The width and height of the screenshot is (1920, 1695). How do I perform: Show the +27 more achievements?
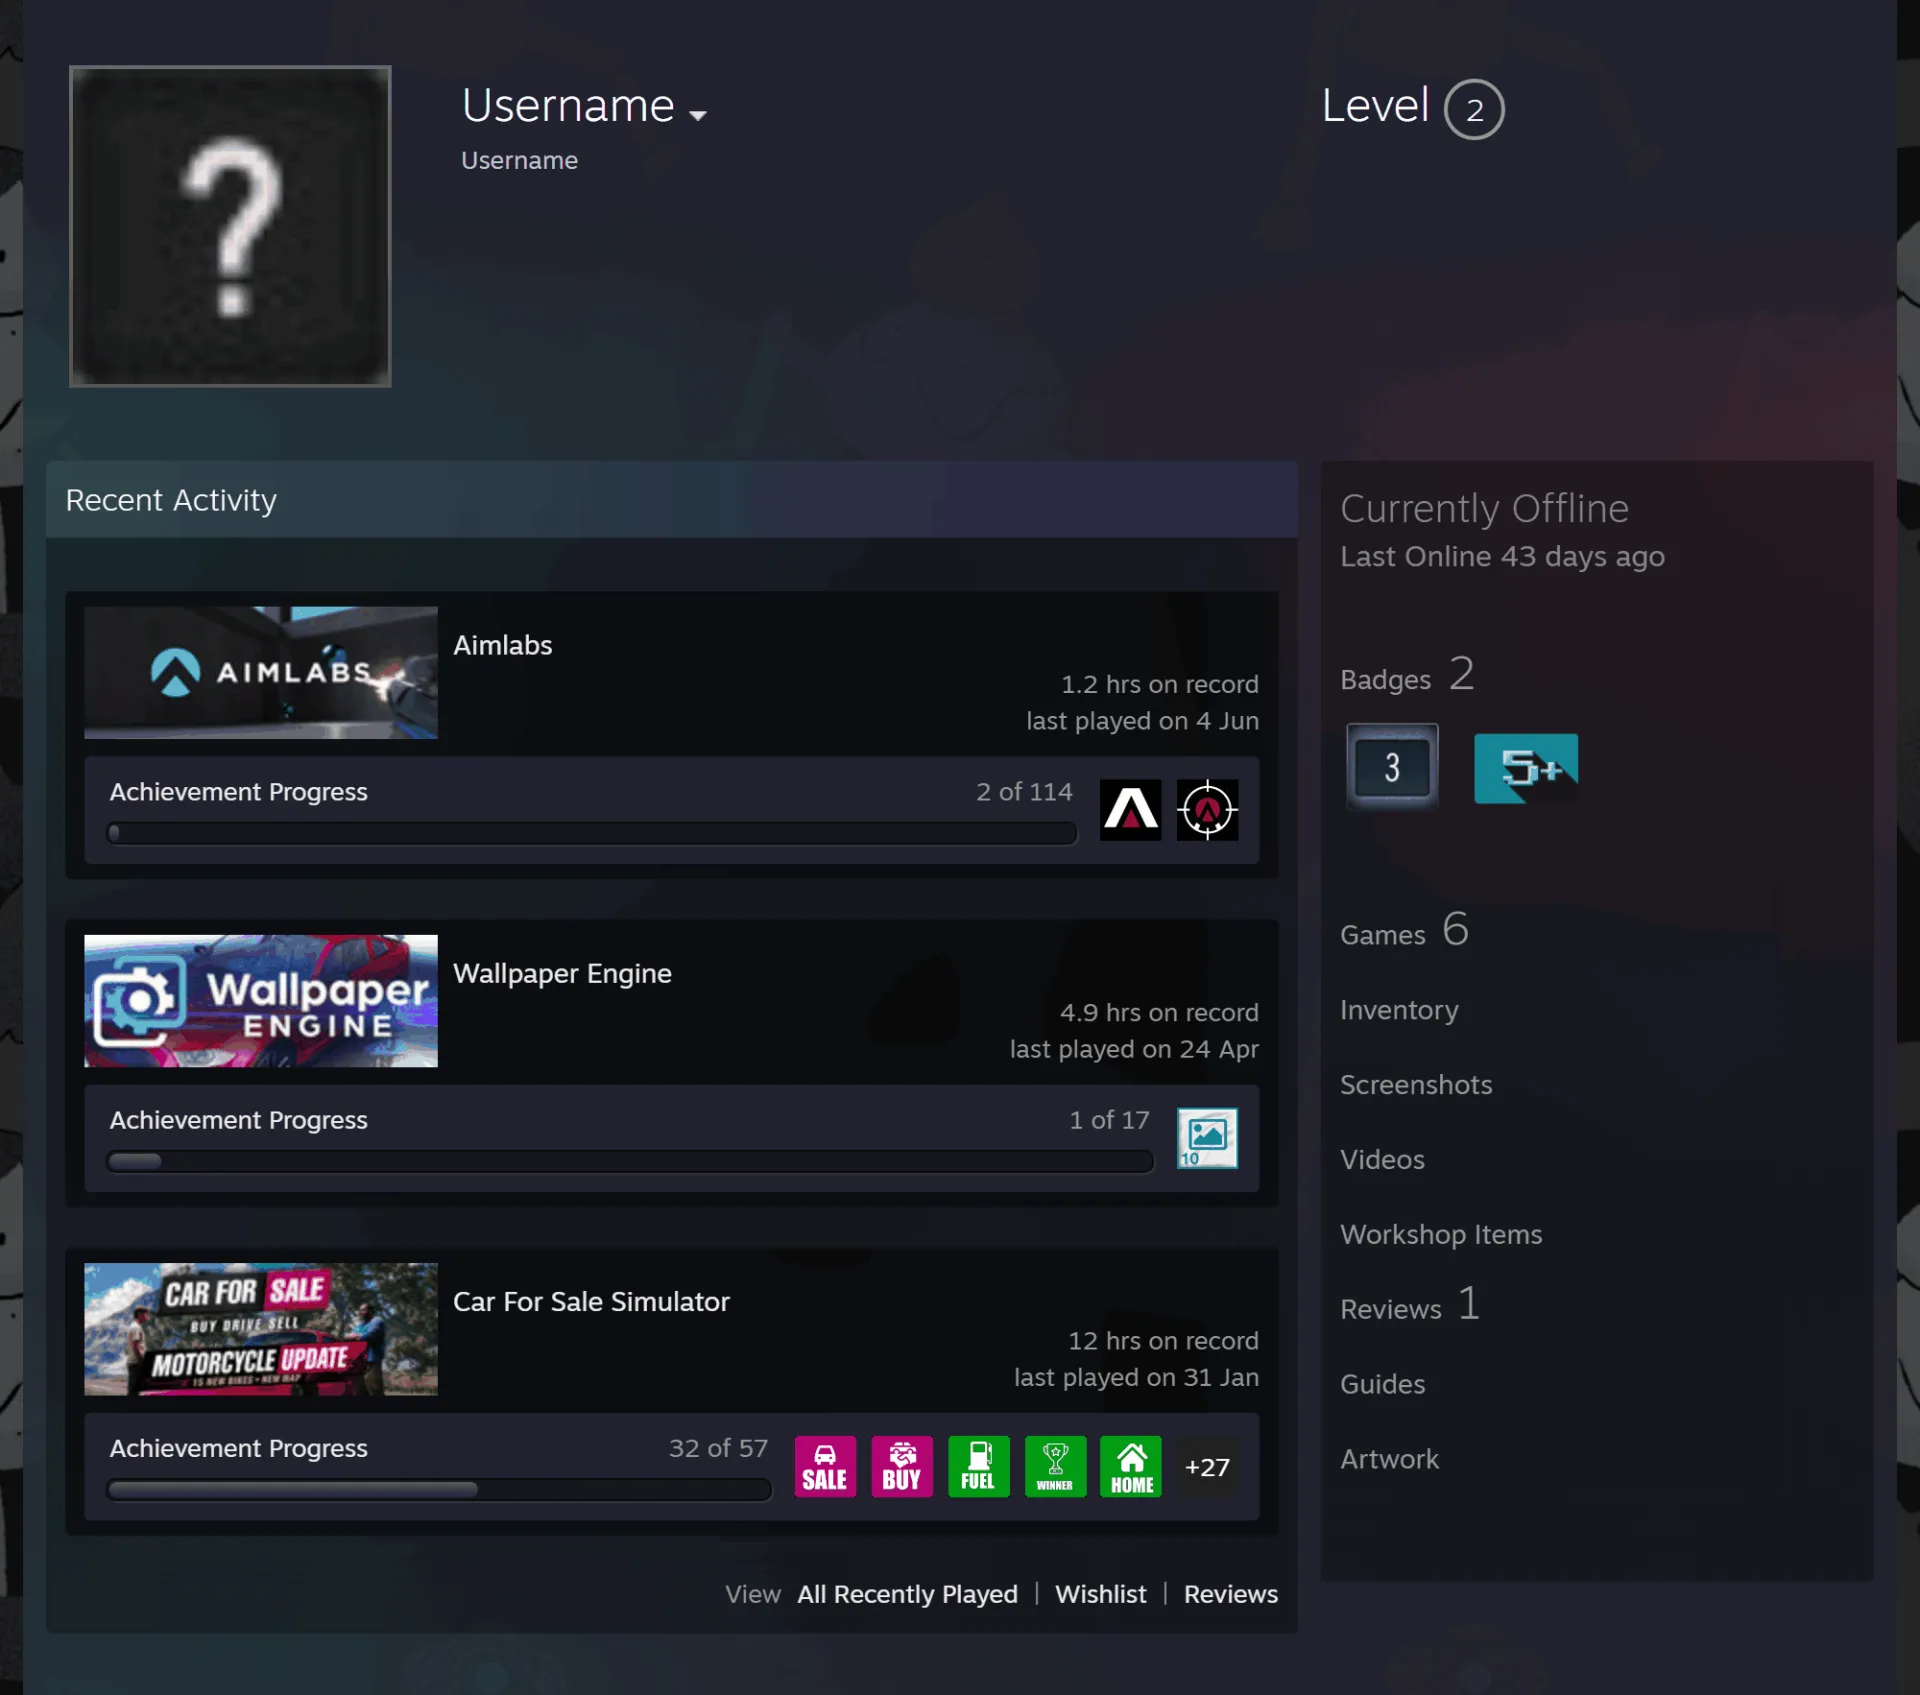click(1207, 1467)
